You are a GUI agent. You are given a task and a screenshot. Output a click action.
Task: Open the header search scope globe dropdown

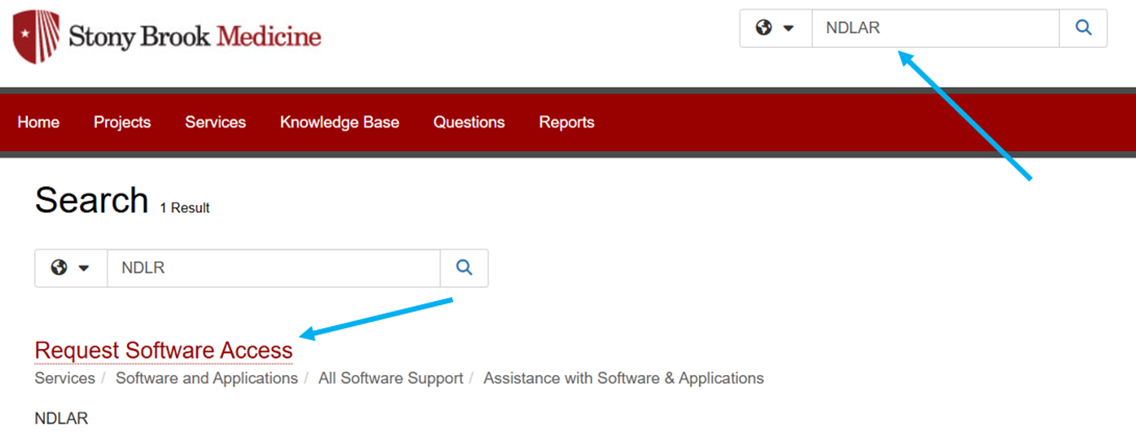775,28
